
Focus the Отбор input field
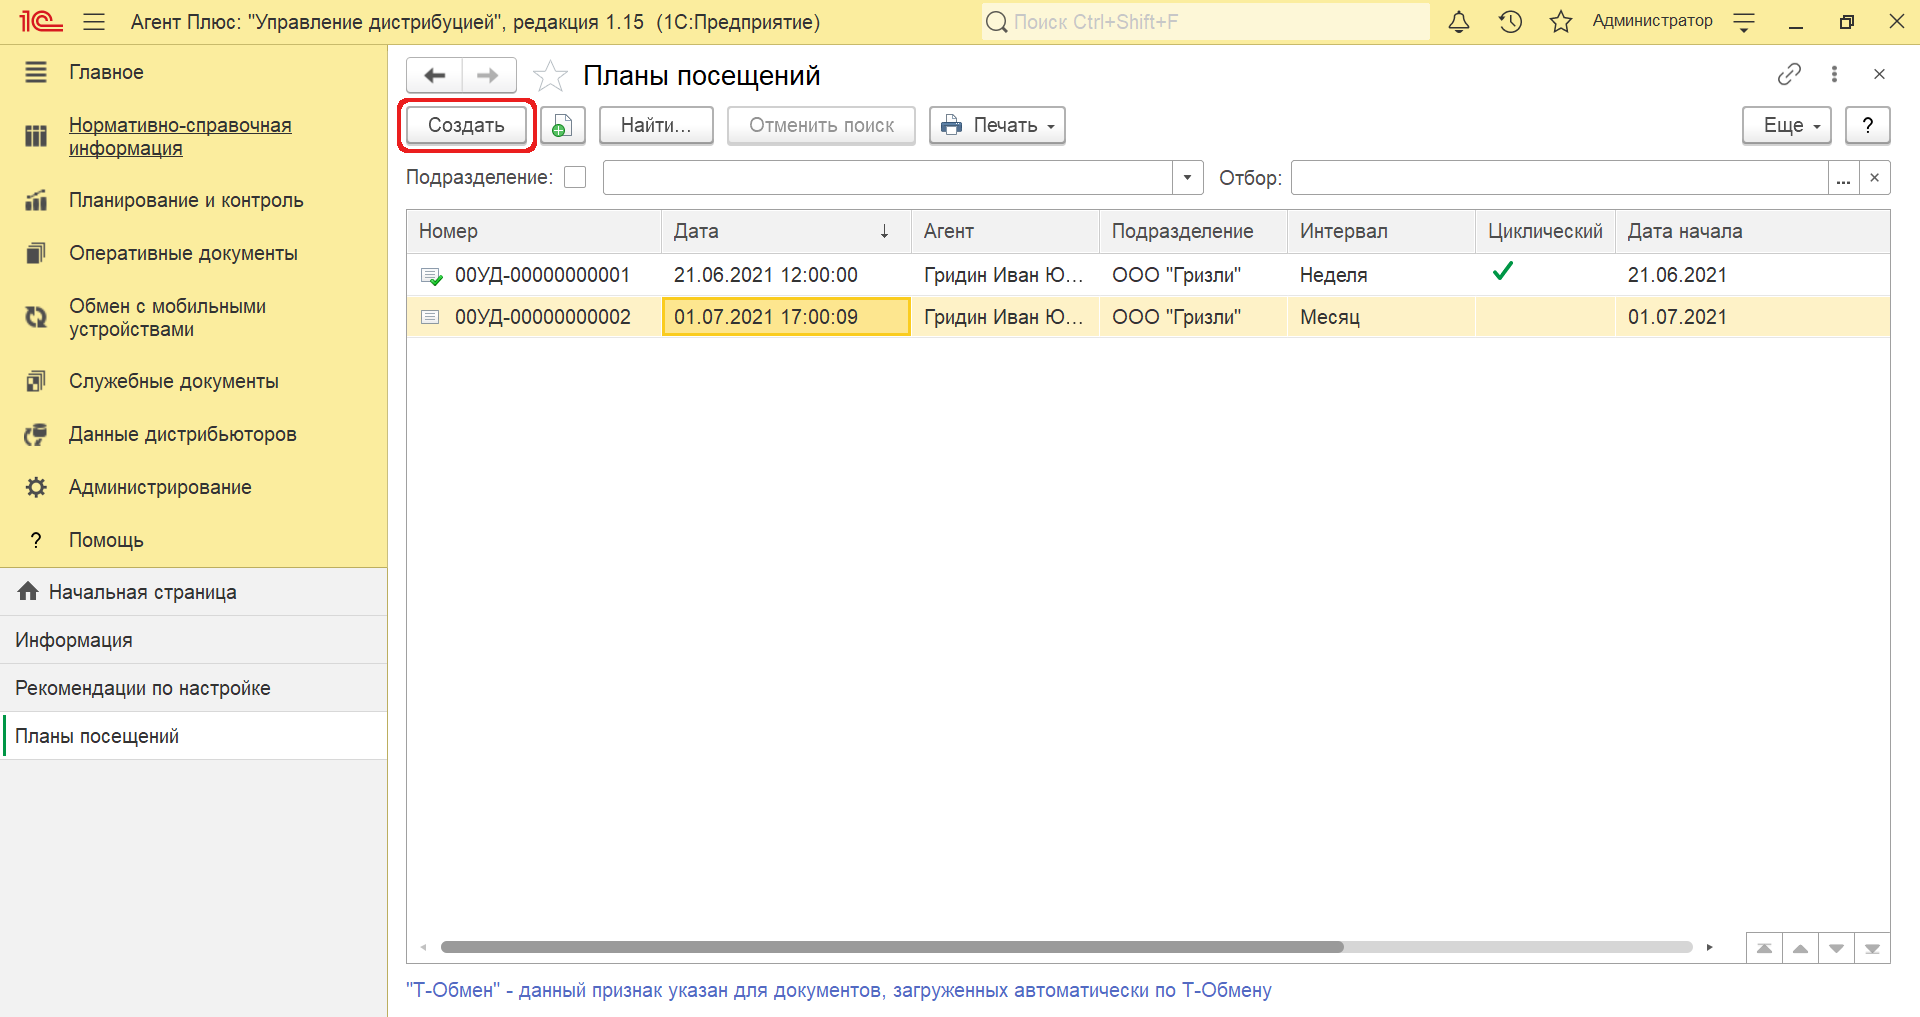coord(1560,178)
